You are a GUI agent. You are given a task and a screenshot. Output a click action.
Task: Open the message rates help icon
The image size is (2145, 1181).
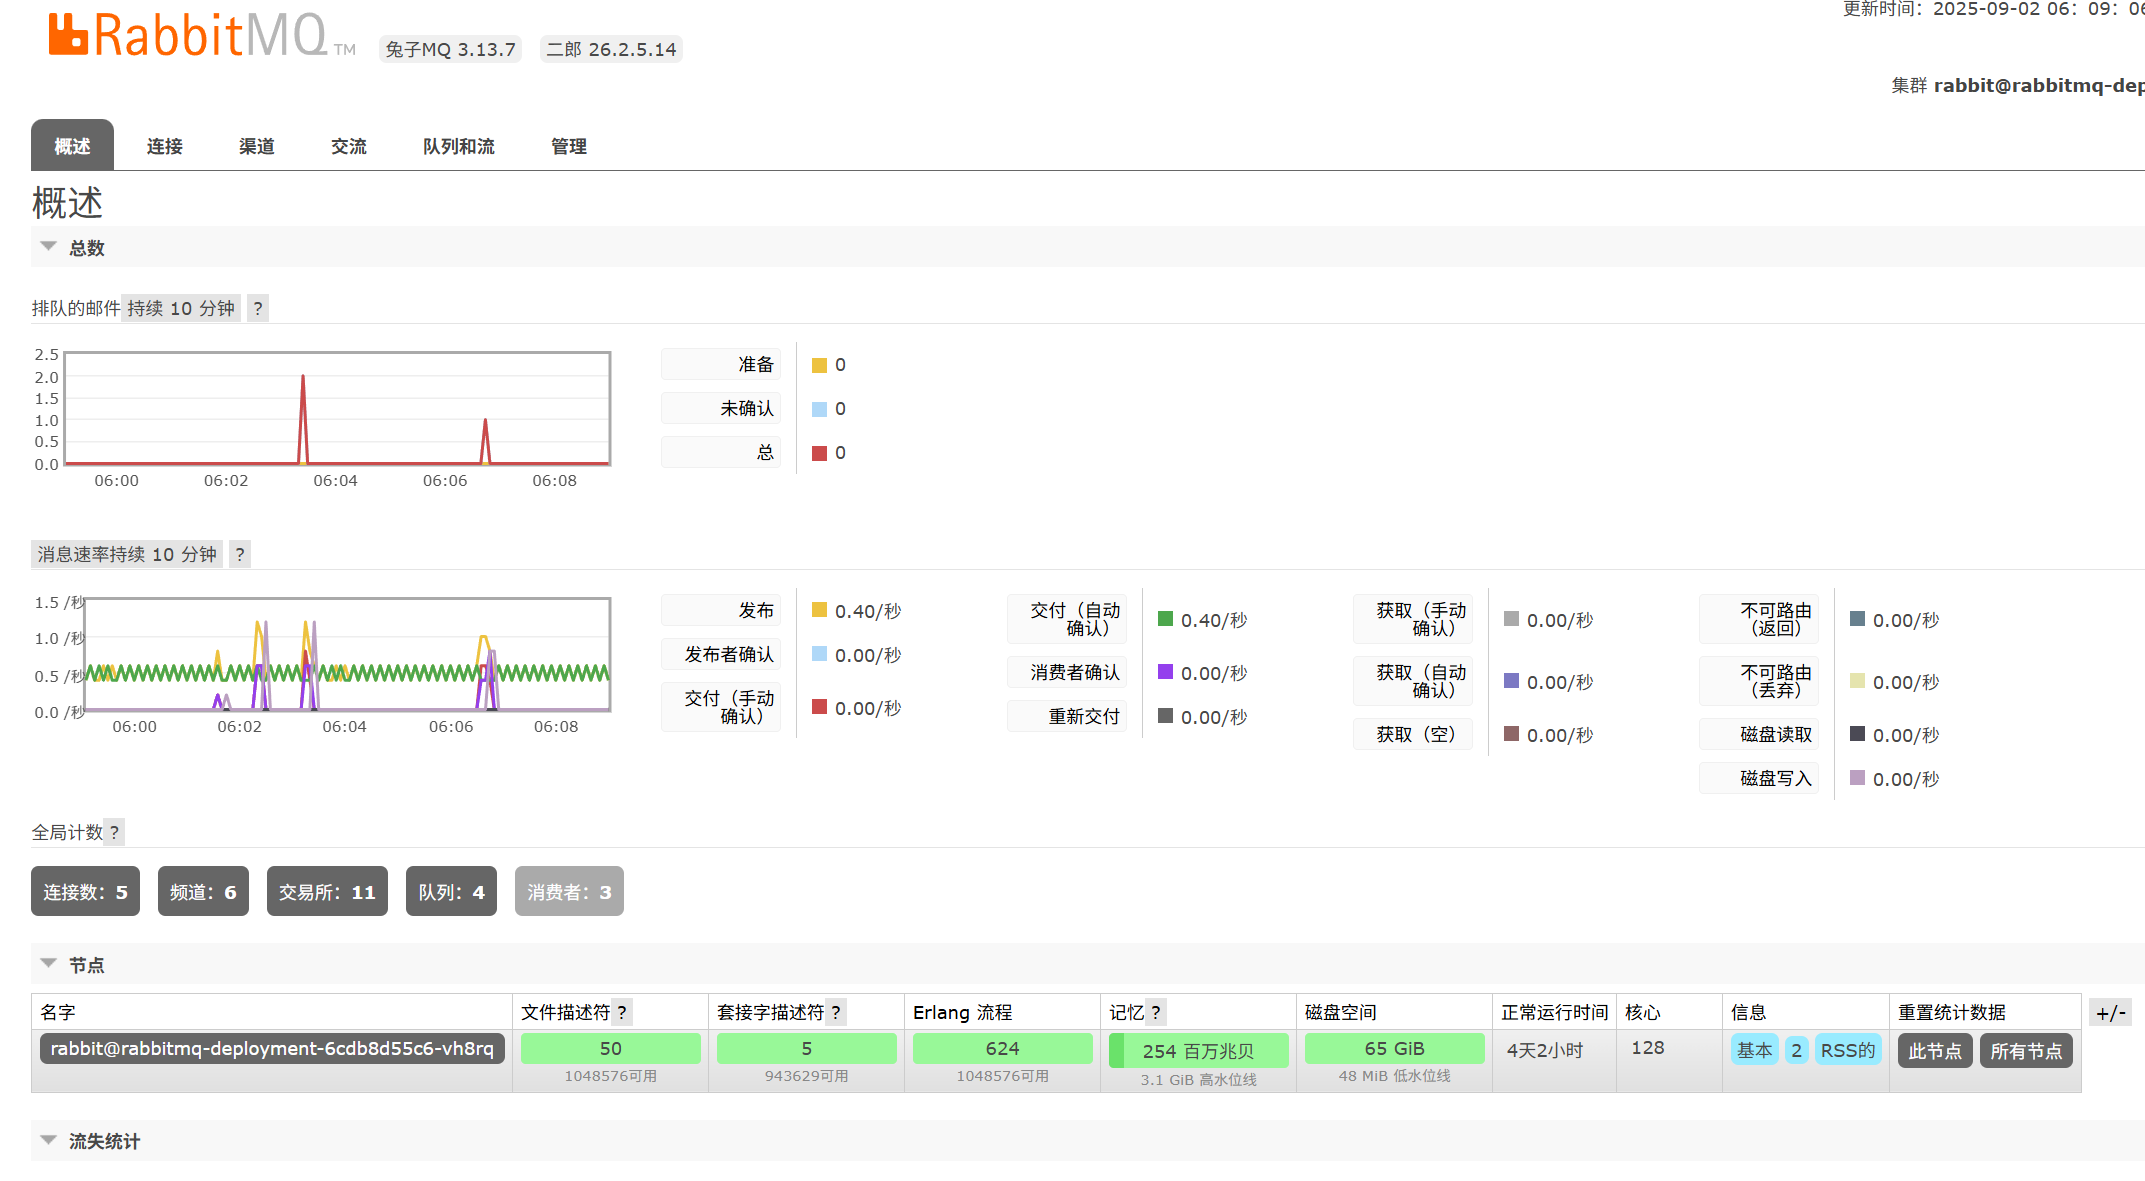239,554
